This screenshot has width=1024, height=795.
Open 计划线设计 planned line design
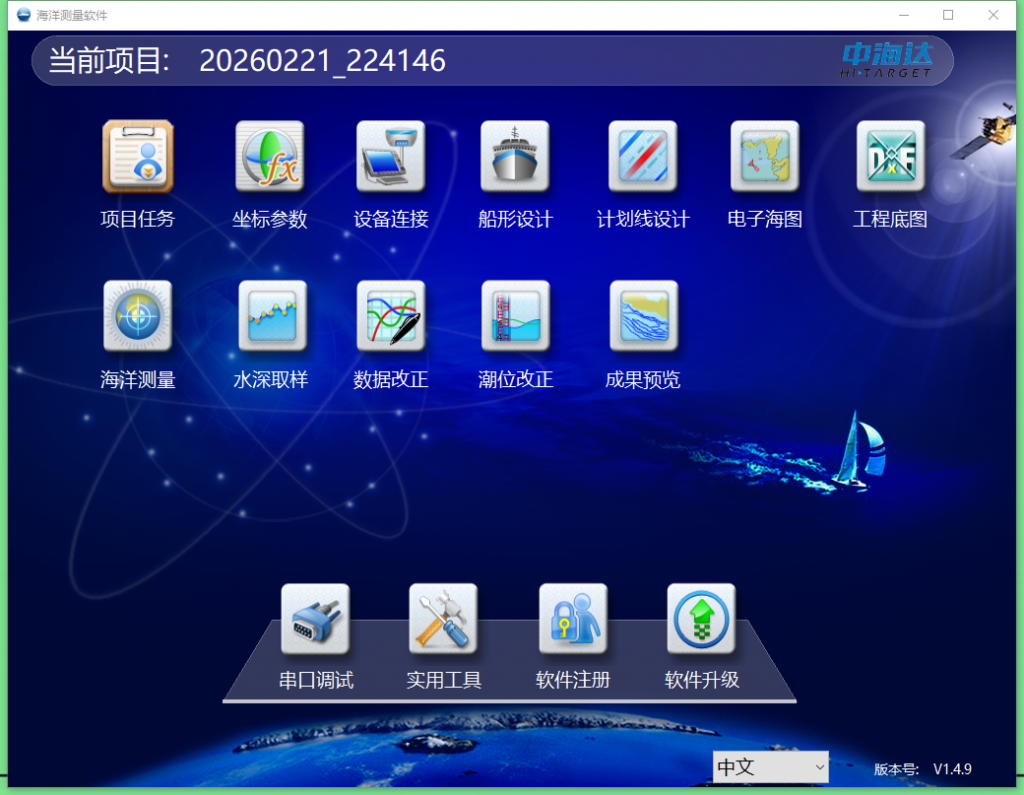[643, 157]
